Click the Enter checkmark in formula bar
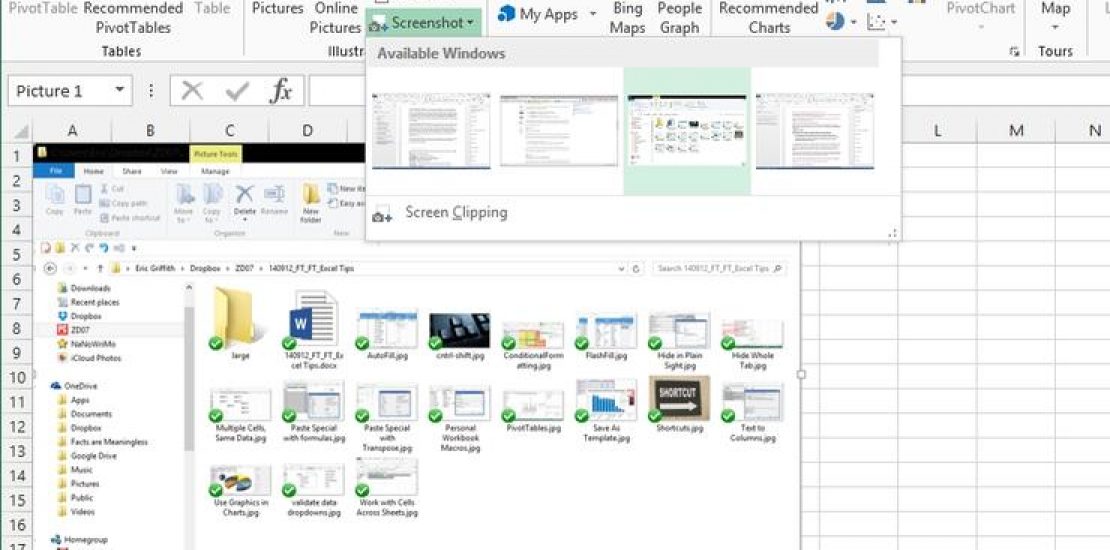This screenshot has width=1110, height=550. pyautogui.click(x=237, y=91)
